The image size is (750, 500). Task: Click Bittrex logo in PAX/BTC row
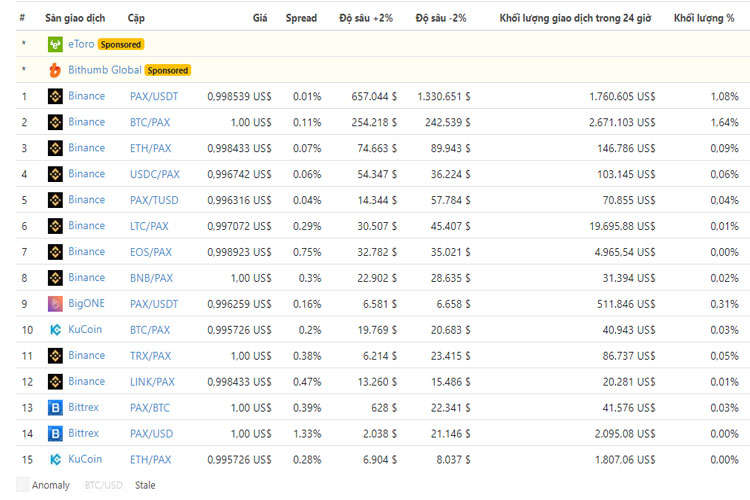coord(55,407)
